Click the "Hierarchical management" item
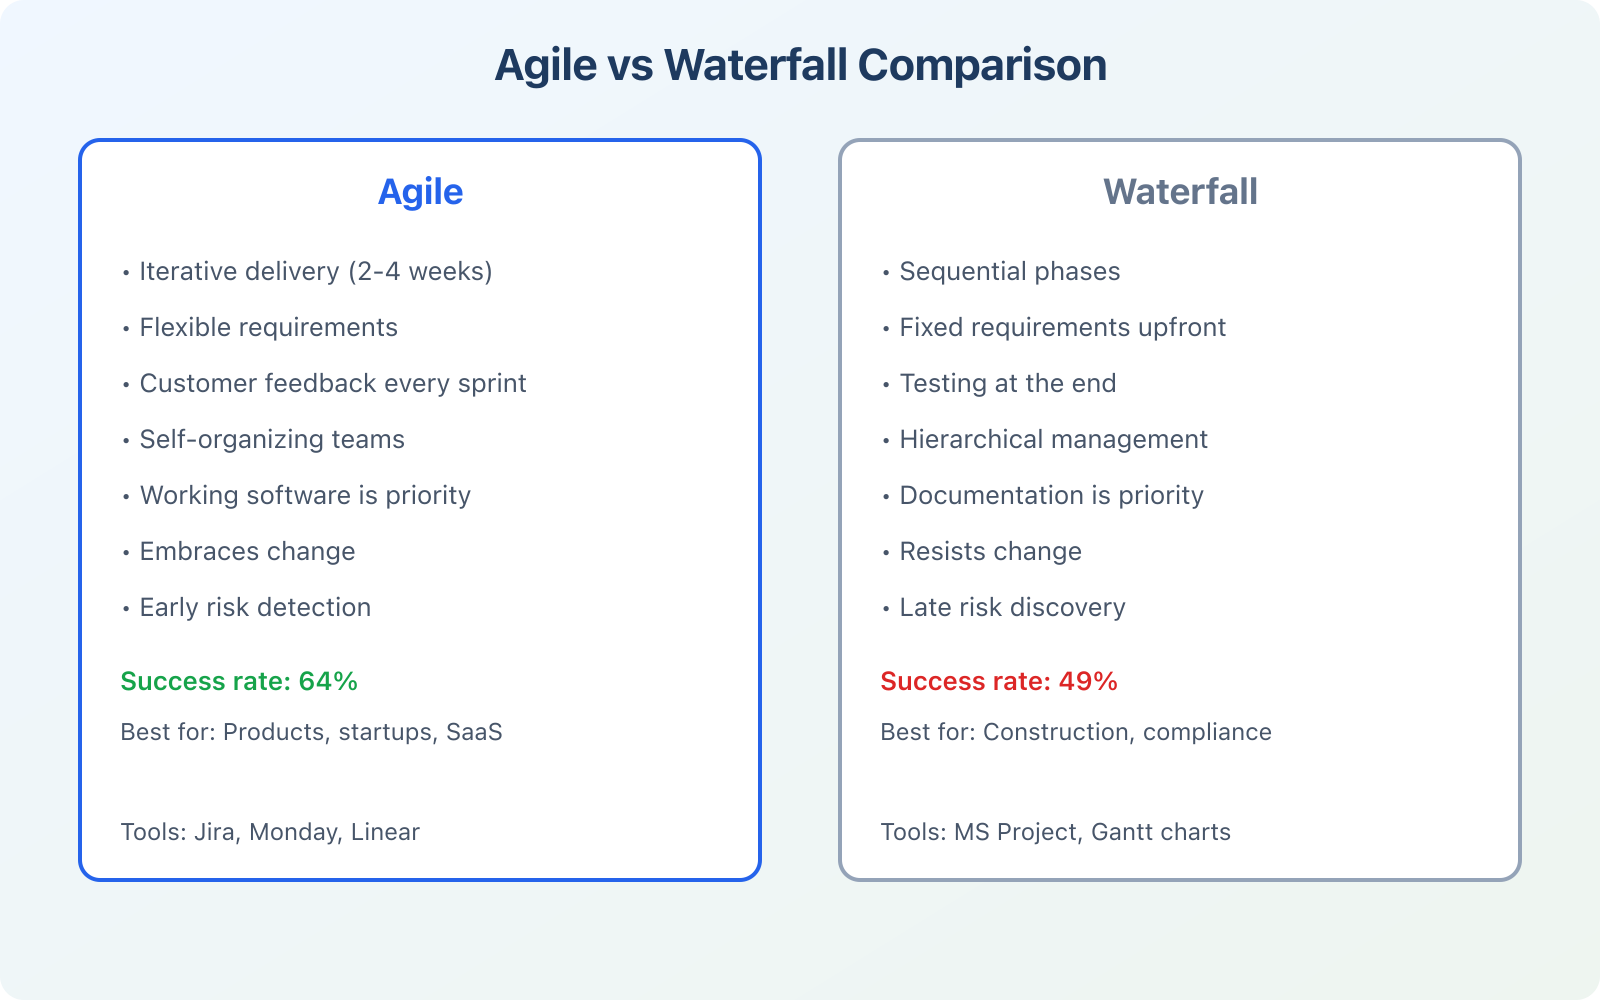Viewport: 1600px width, 1000px height. [x=1053, y=440]
